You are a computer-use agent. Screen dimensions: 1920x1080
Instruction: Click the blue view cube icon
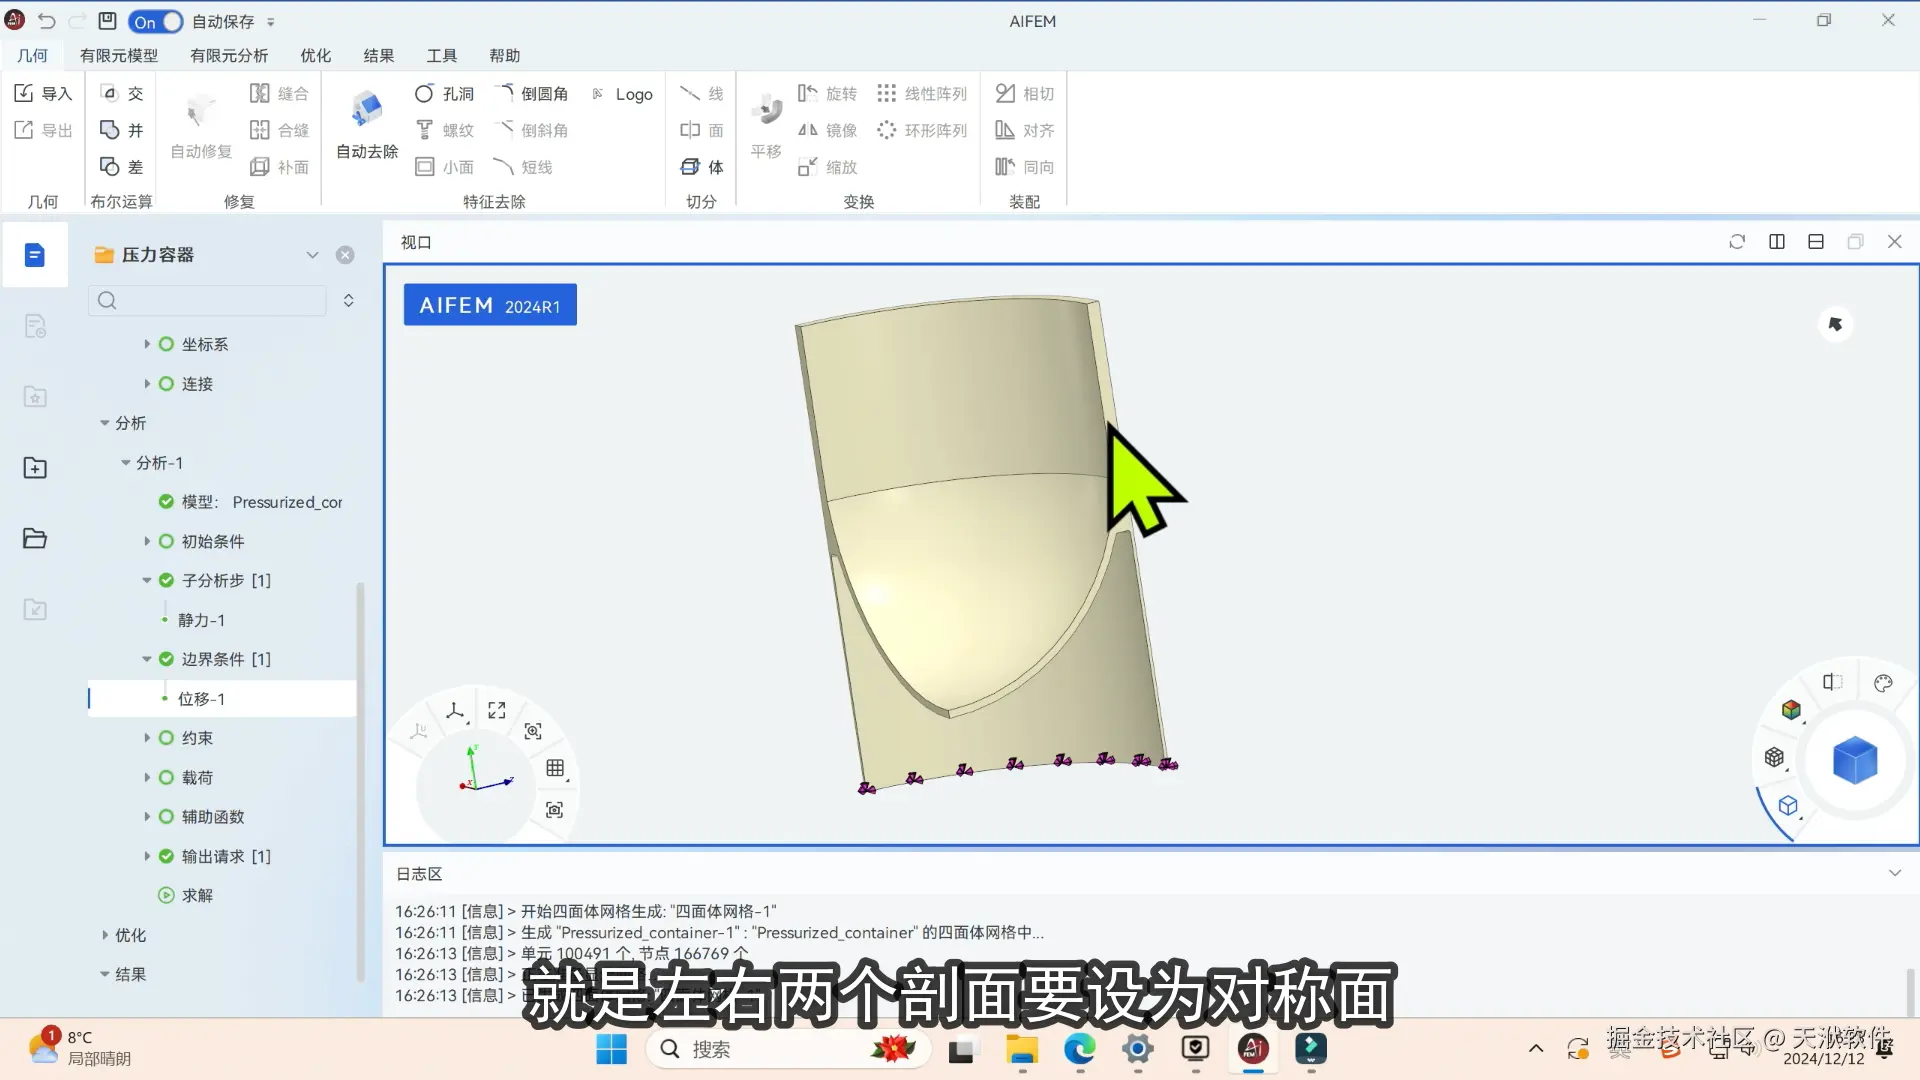click(x=1854, y=761)
